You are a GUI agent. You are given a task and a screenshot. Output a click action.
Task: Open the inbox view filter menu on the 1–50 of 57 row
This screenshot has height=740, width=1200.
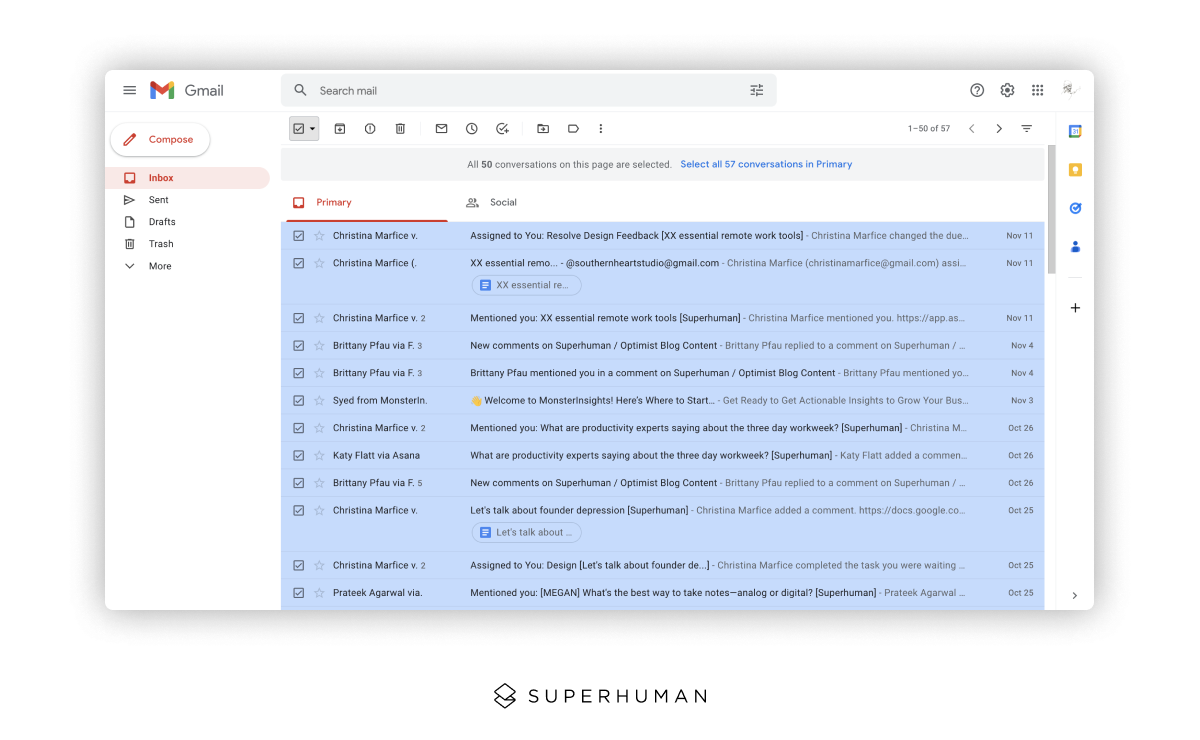pos(1026,129)
